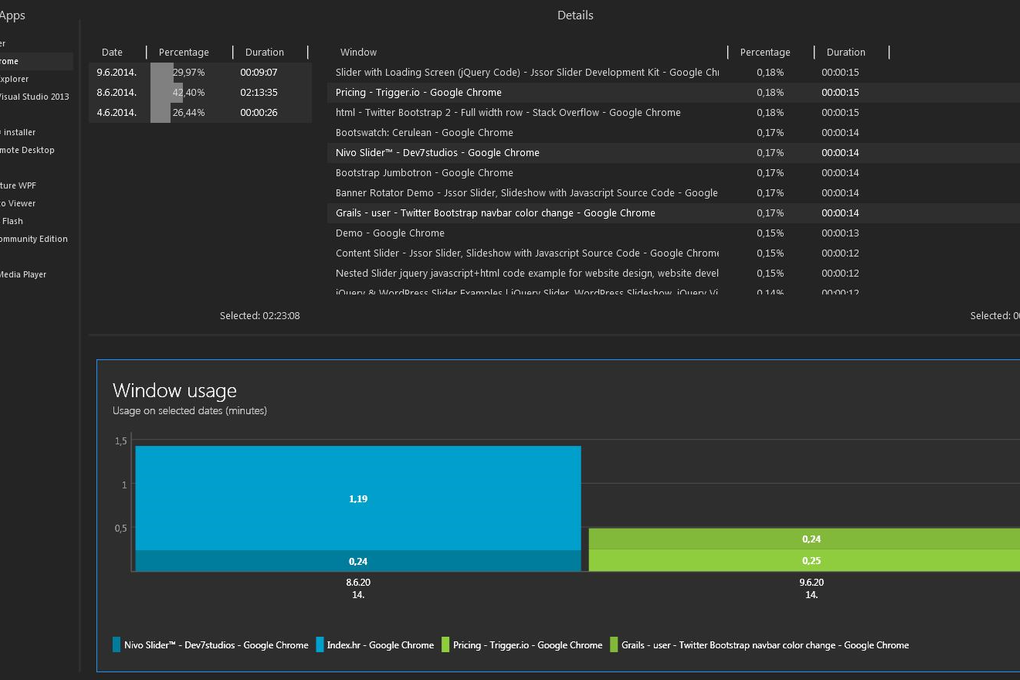
Task: Click the 42,40% percentage bar cell
Action: (x=189, y=92)
